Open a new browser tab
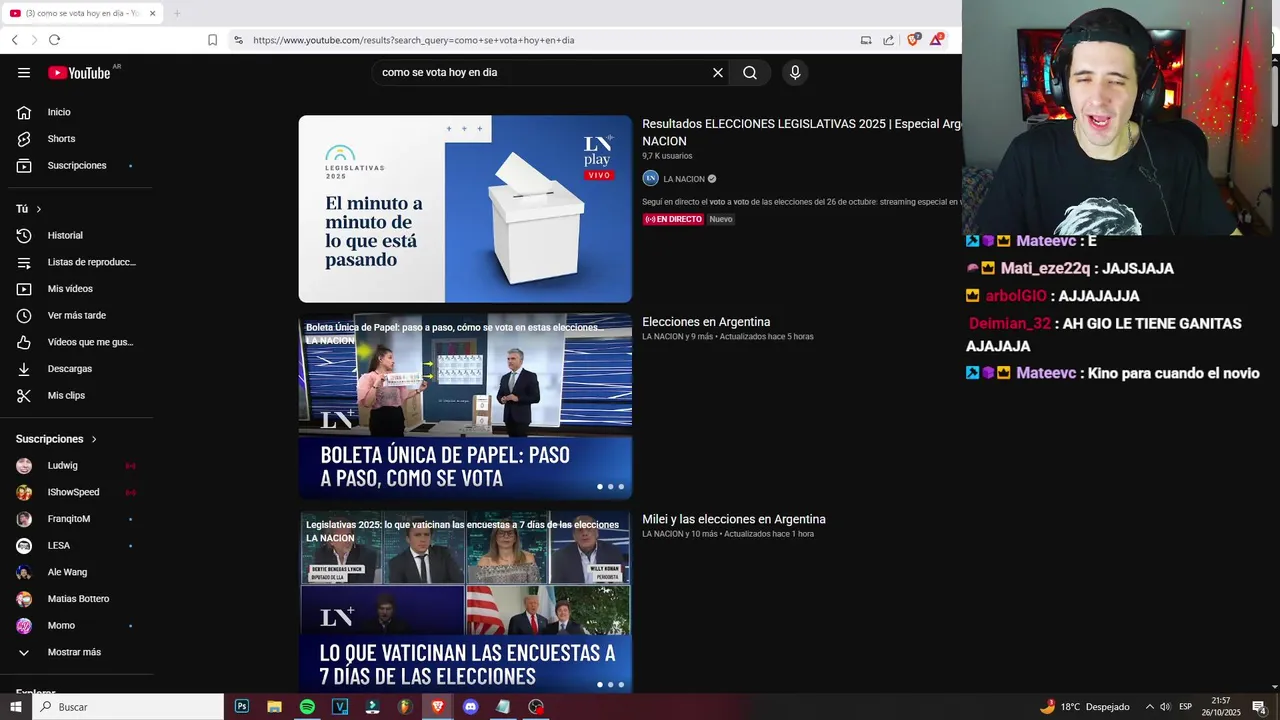1280x720 pixels. (177, 13)
